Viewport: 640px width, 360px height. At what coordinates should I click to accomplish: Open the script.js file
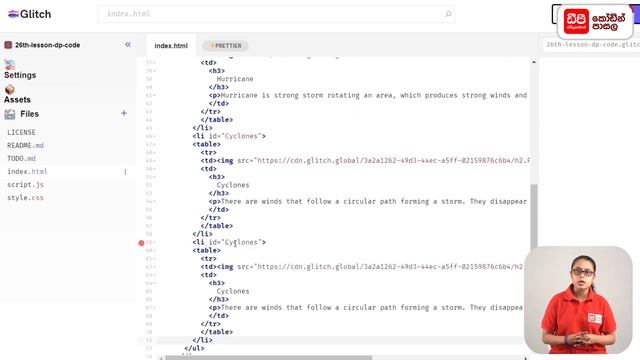point(25,184)
